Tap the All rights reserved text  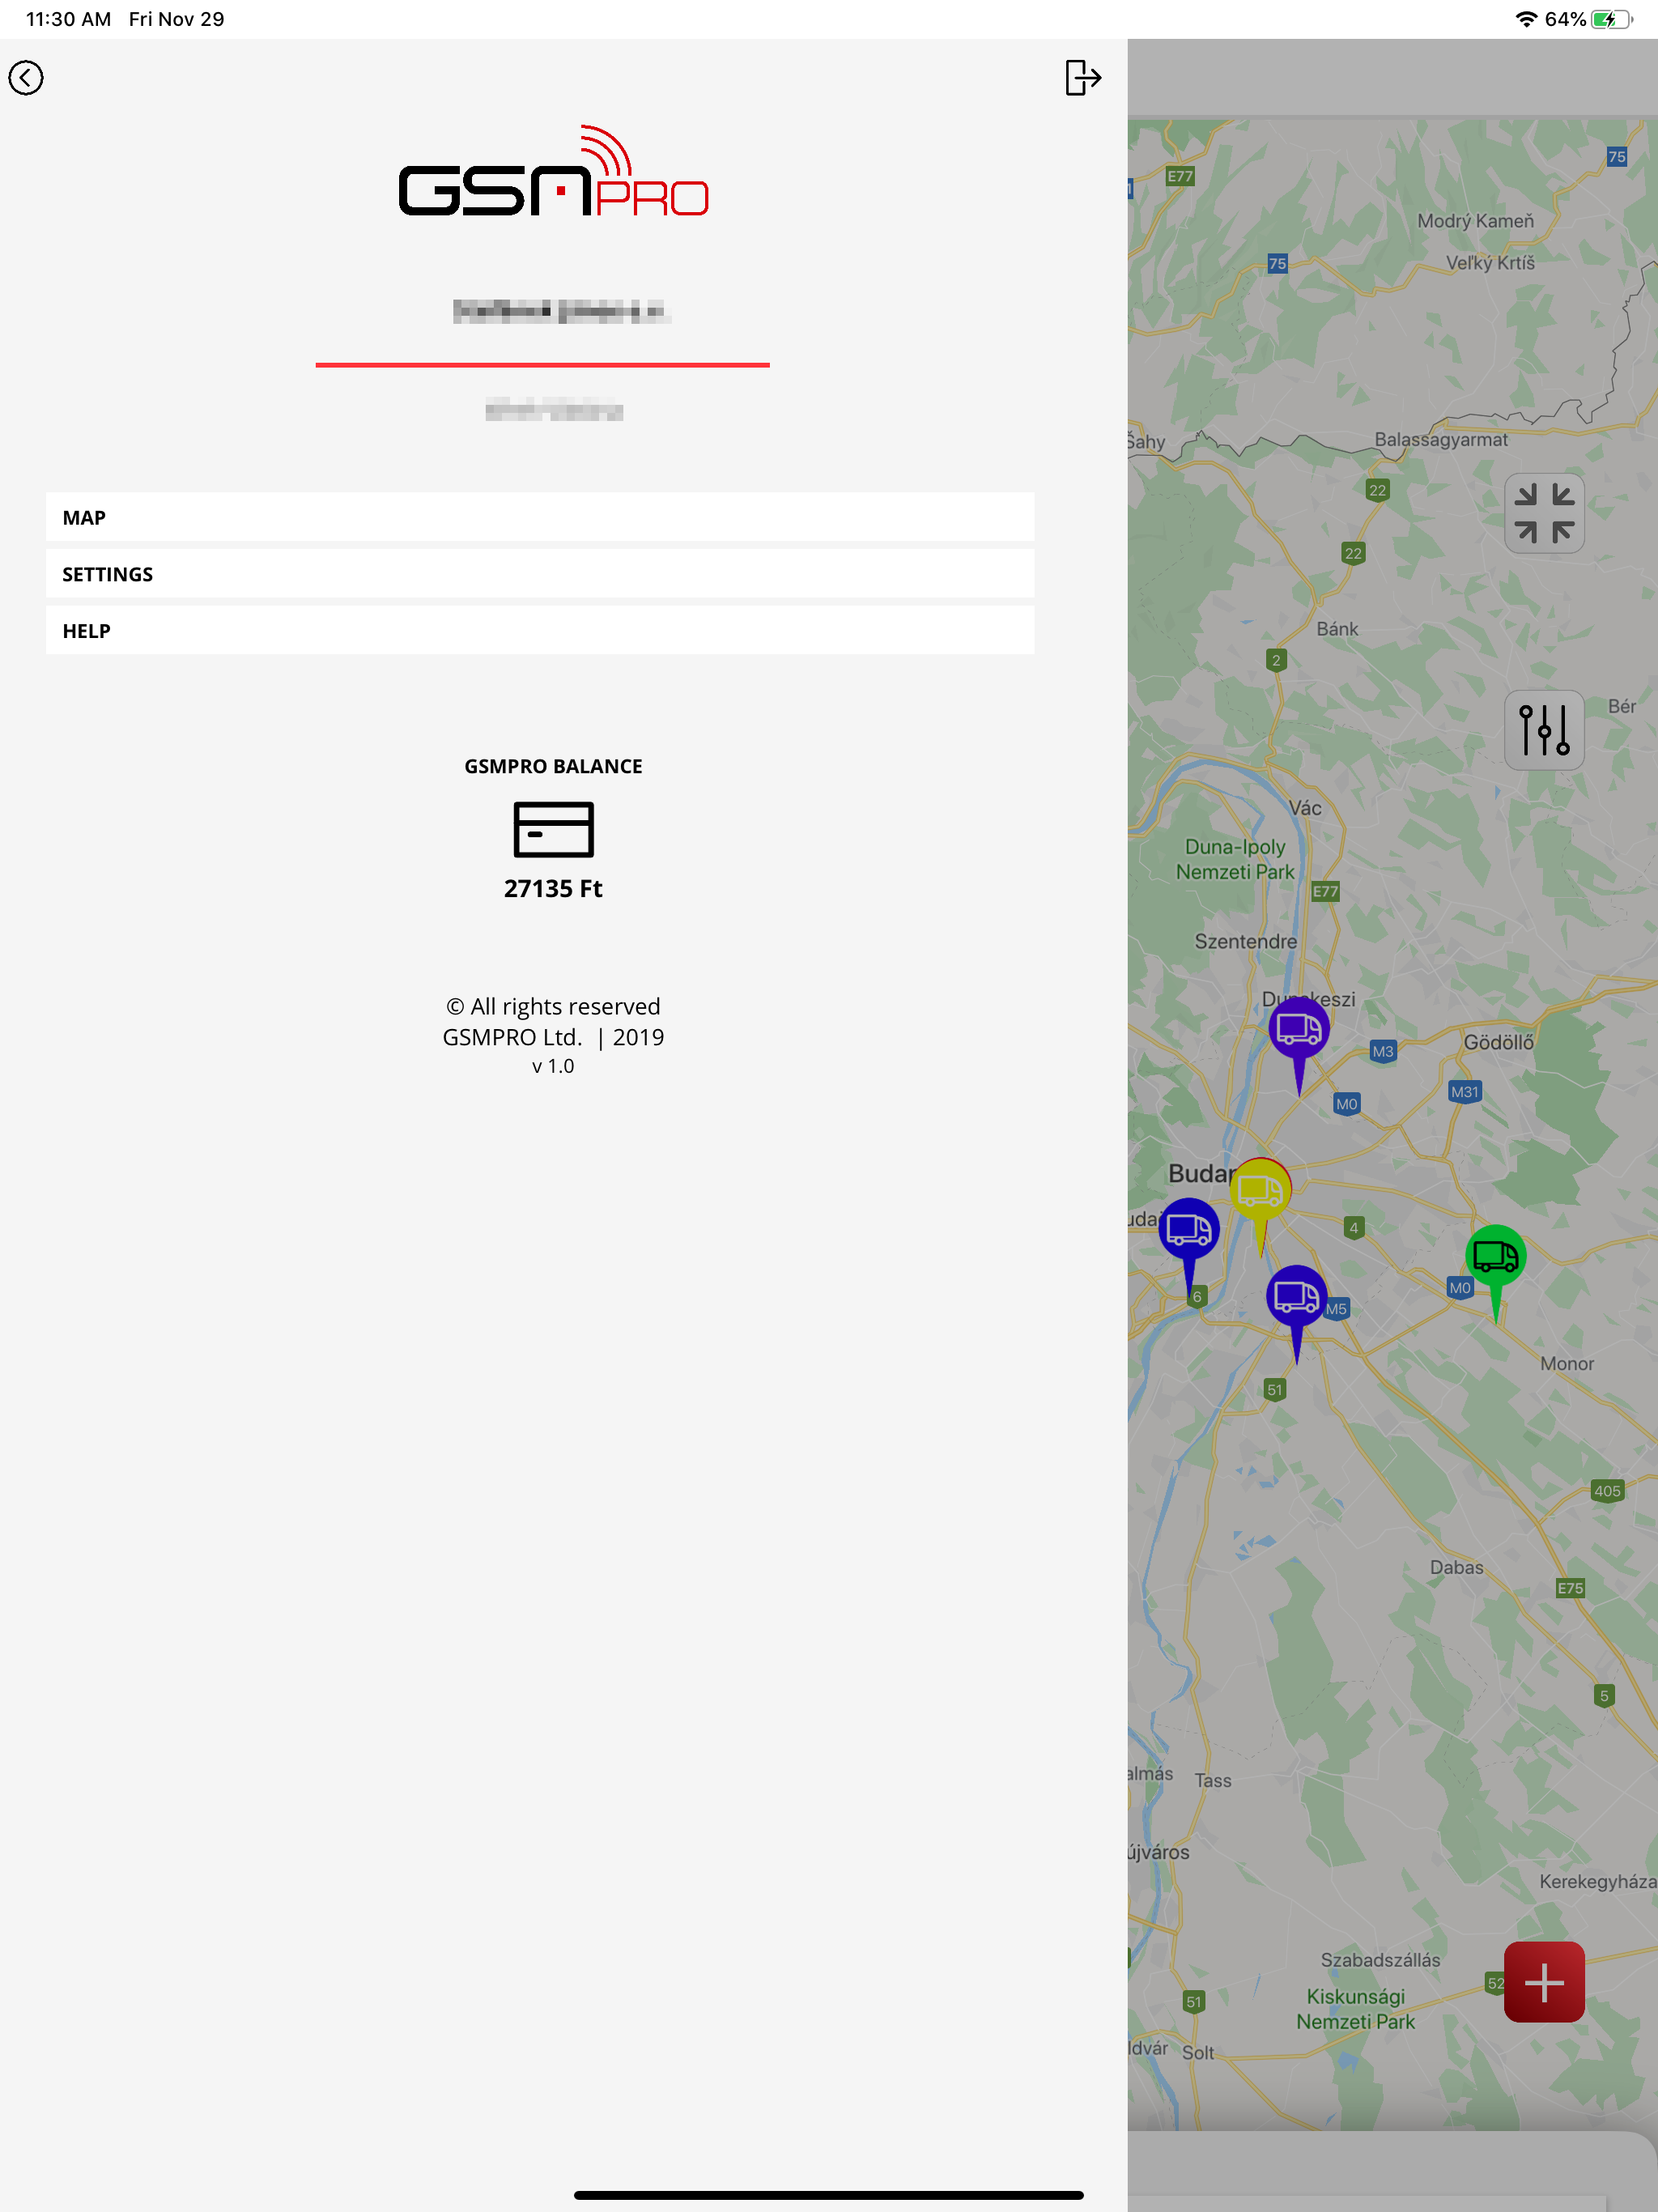(553, 1006)
